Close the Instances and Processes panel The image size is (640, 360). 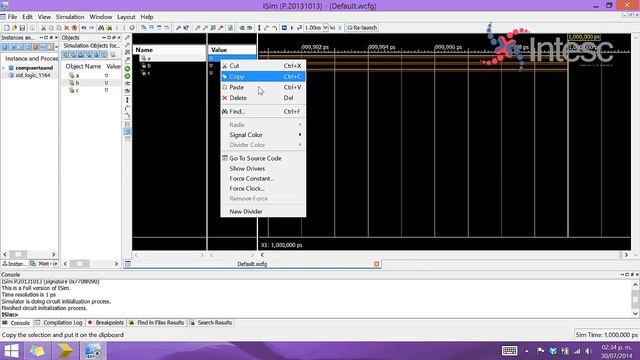[56, 38]
